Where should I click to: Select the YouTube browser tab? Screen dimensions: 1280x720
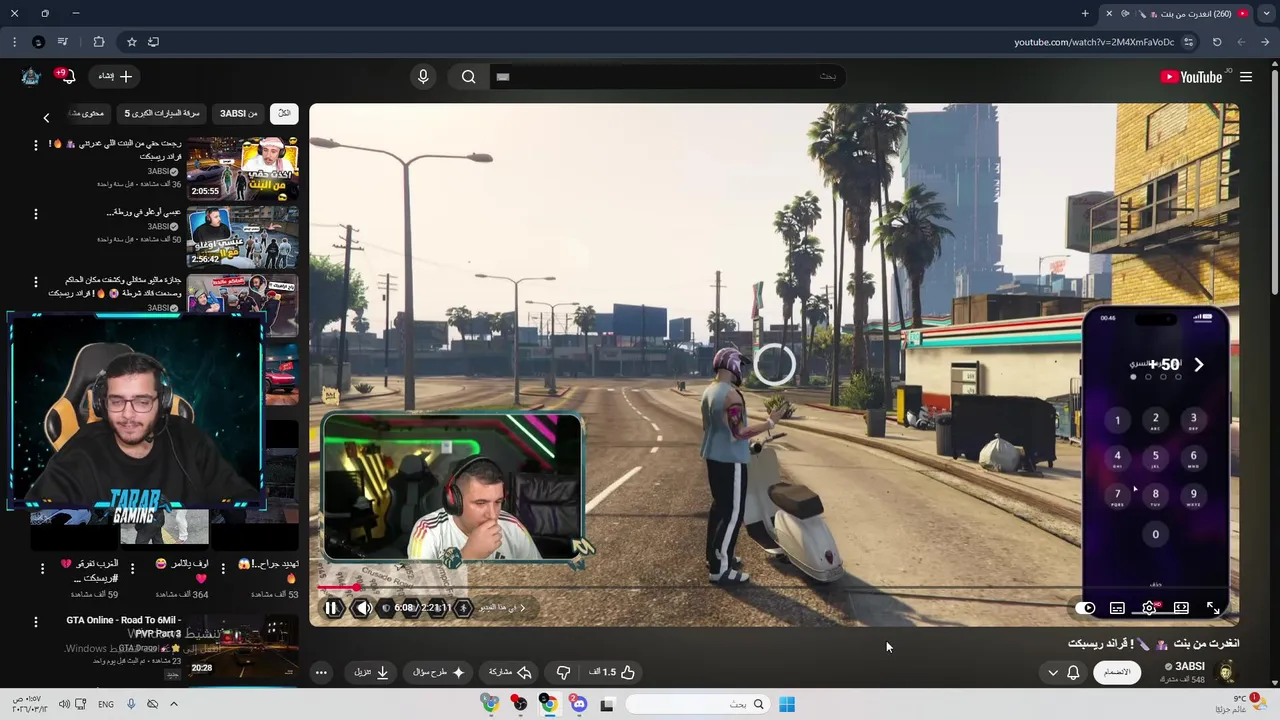pos(1178,14)
